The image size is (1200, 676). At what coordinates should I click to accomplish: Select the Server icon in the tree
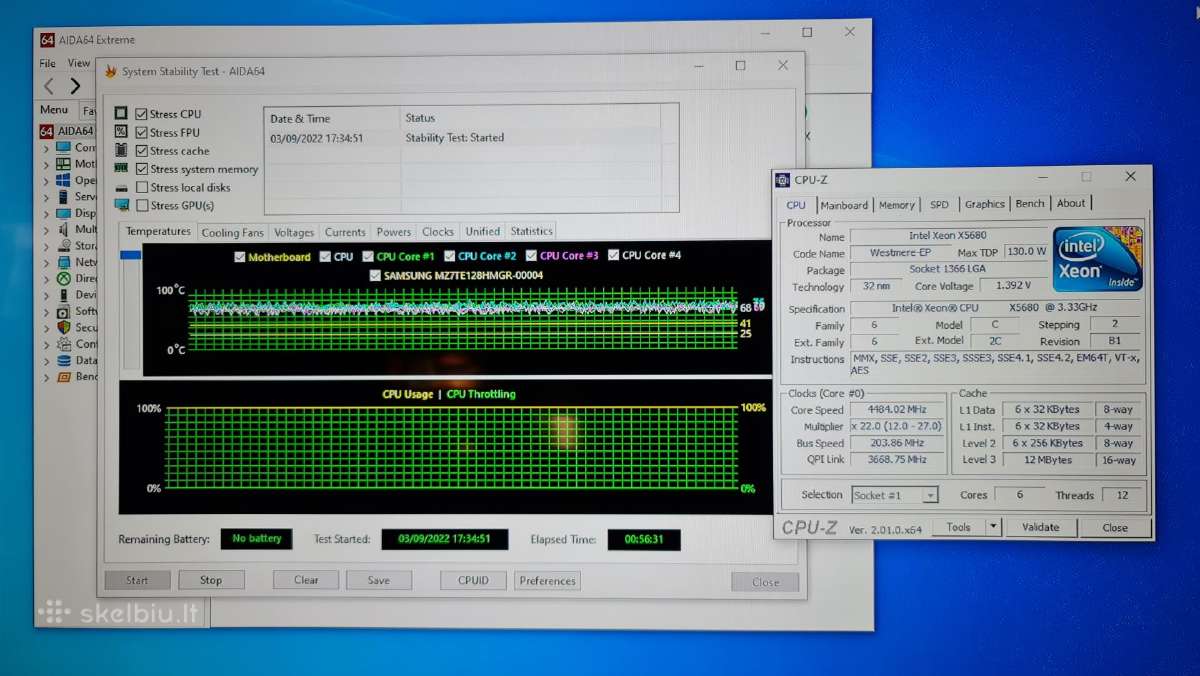coord(63,197)
